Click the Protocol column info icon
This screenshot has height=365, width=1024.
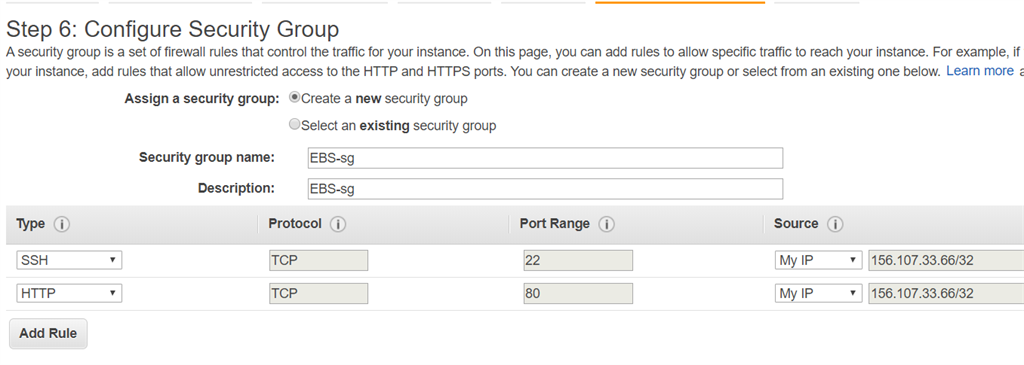(x=338, y=225)
